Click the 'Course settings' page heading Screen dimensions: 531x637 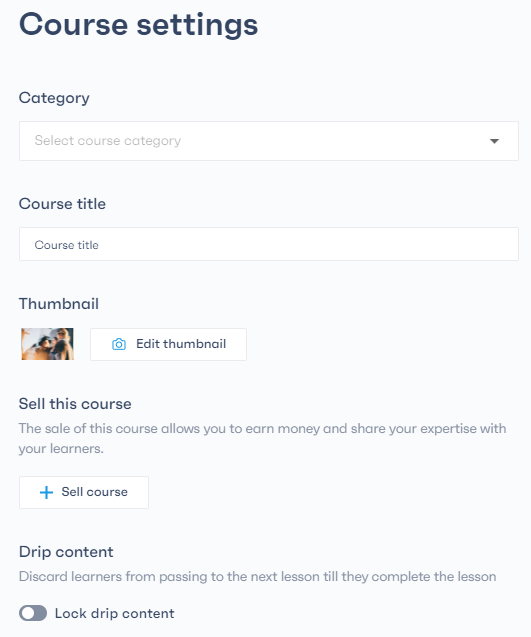pos(138,25)
